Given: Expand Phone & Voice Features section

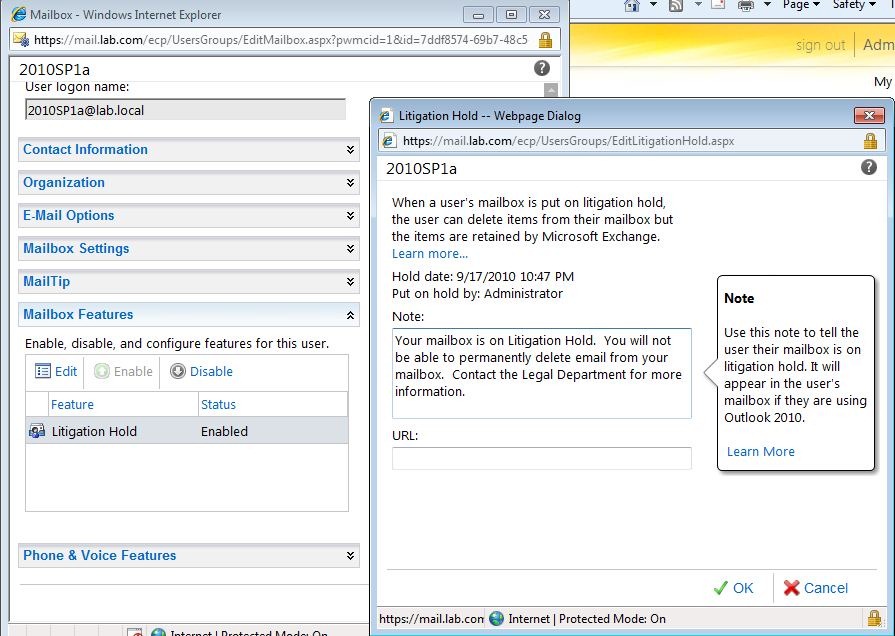Looking at the screenshot, I should [189, 556].
